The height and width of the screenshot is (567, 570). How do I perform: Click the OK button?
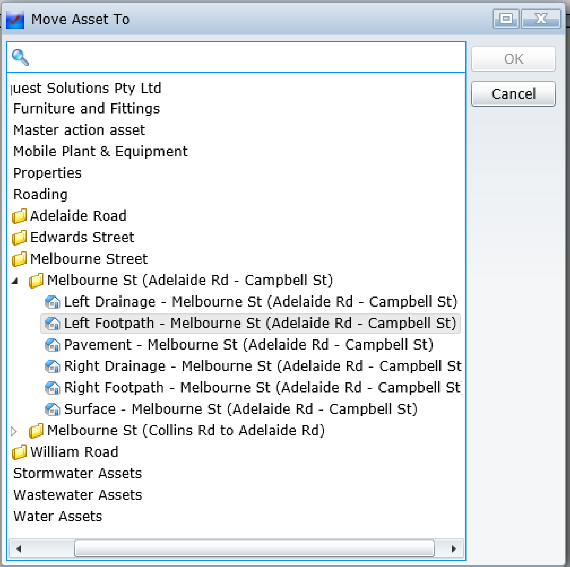tap(513, 59)
